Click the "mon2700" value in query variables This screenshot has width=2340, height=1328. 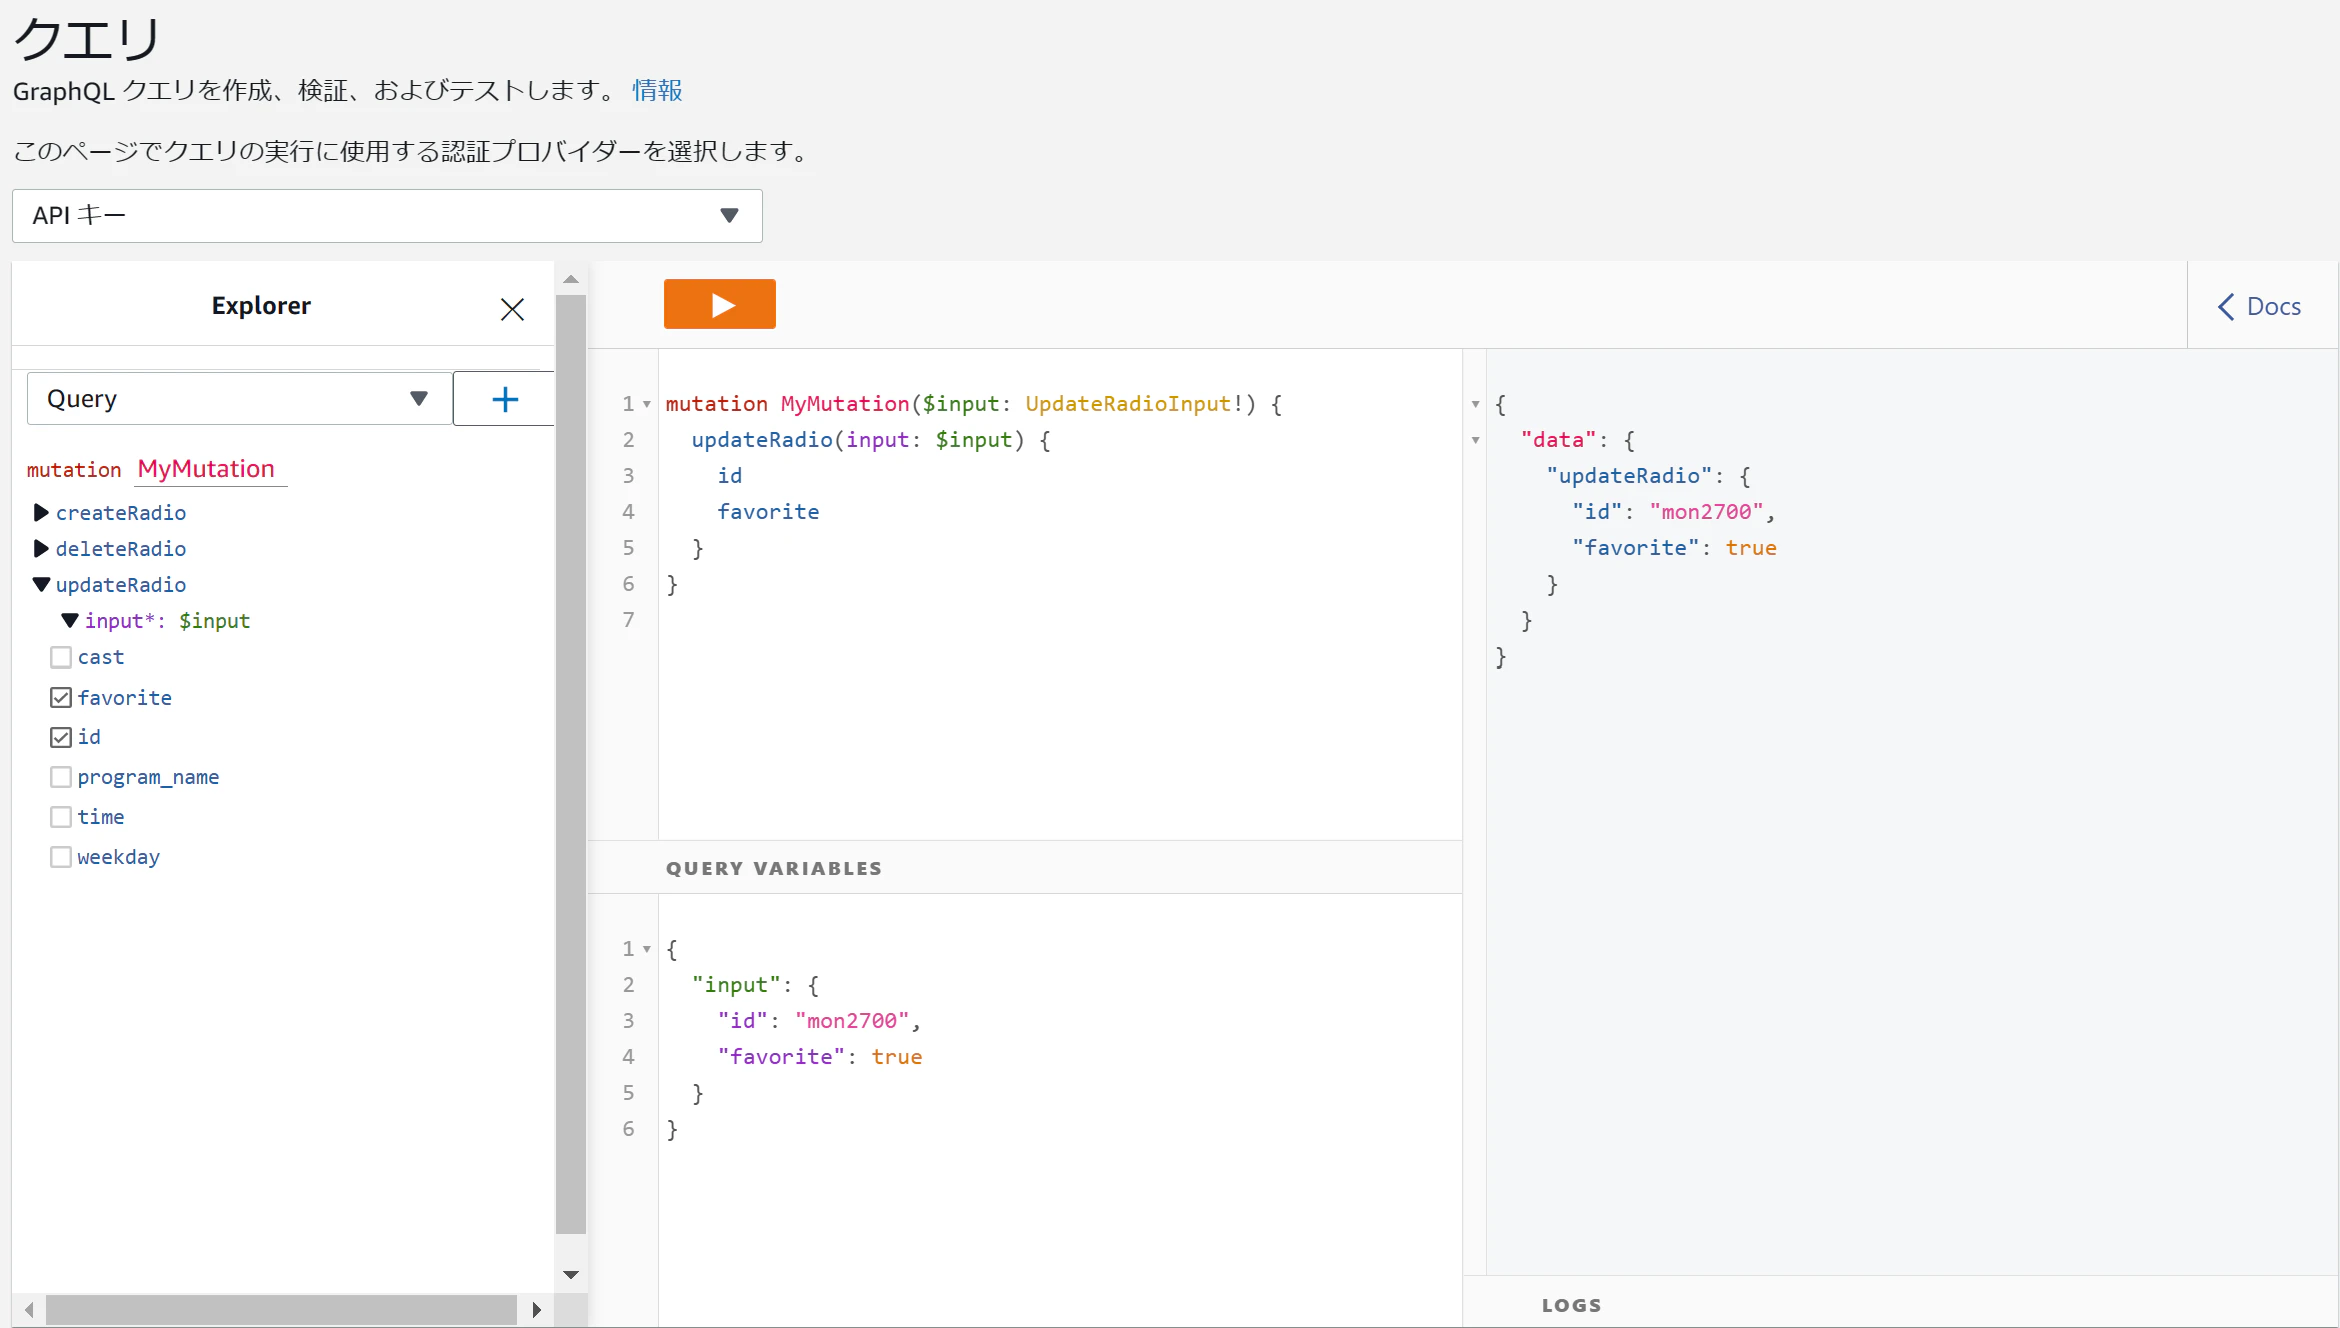click(852, 1021)
